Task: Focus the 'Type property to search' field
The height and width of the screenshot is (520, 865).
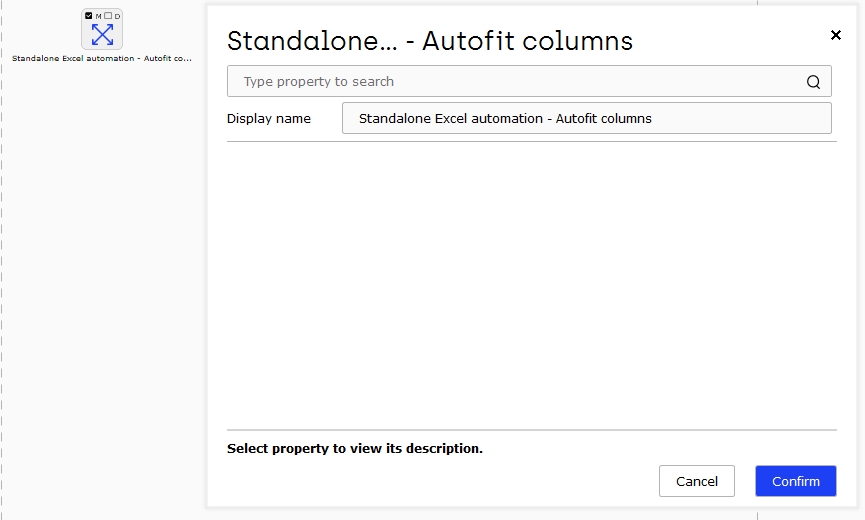Action: pos(529,81)
